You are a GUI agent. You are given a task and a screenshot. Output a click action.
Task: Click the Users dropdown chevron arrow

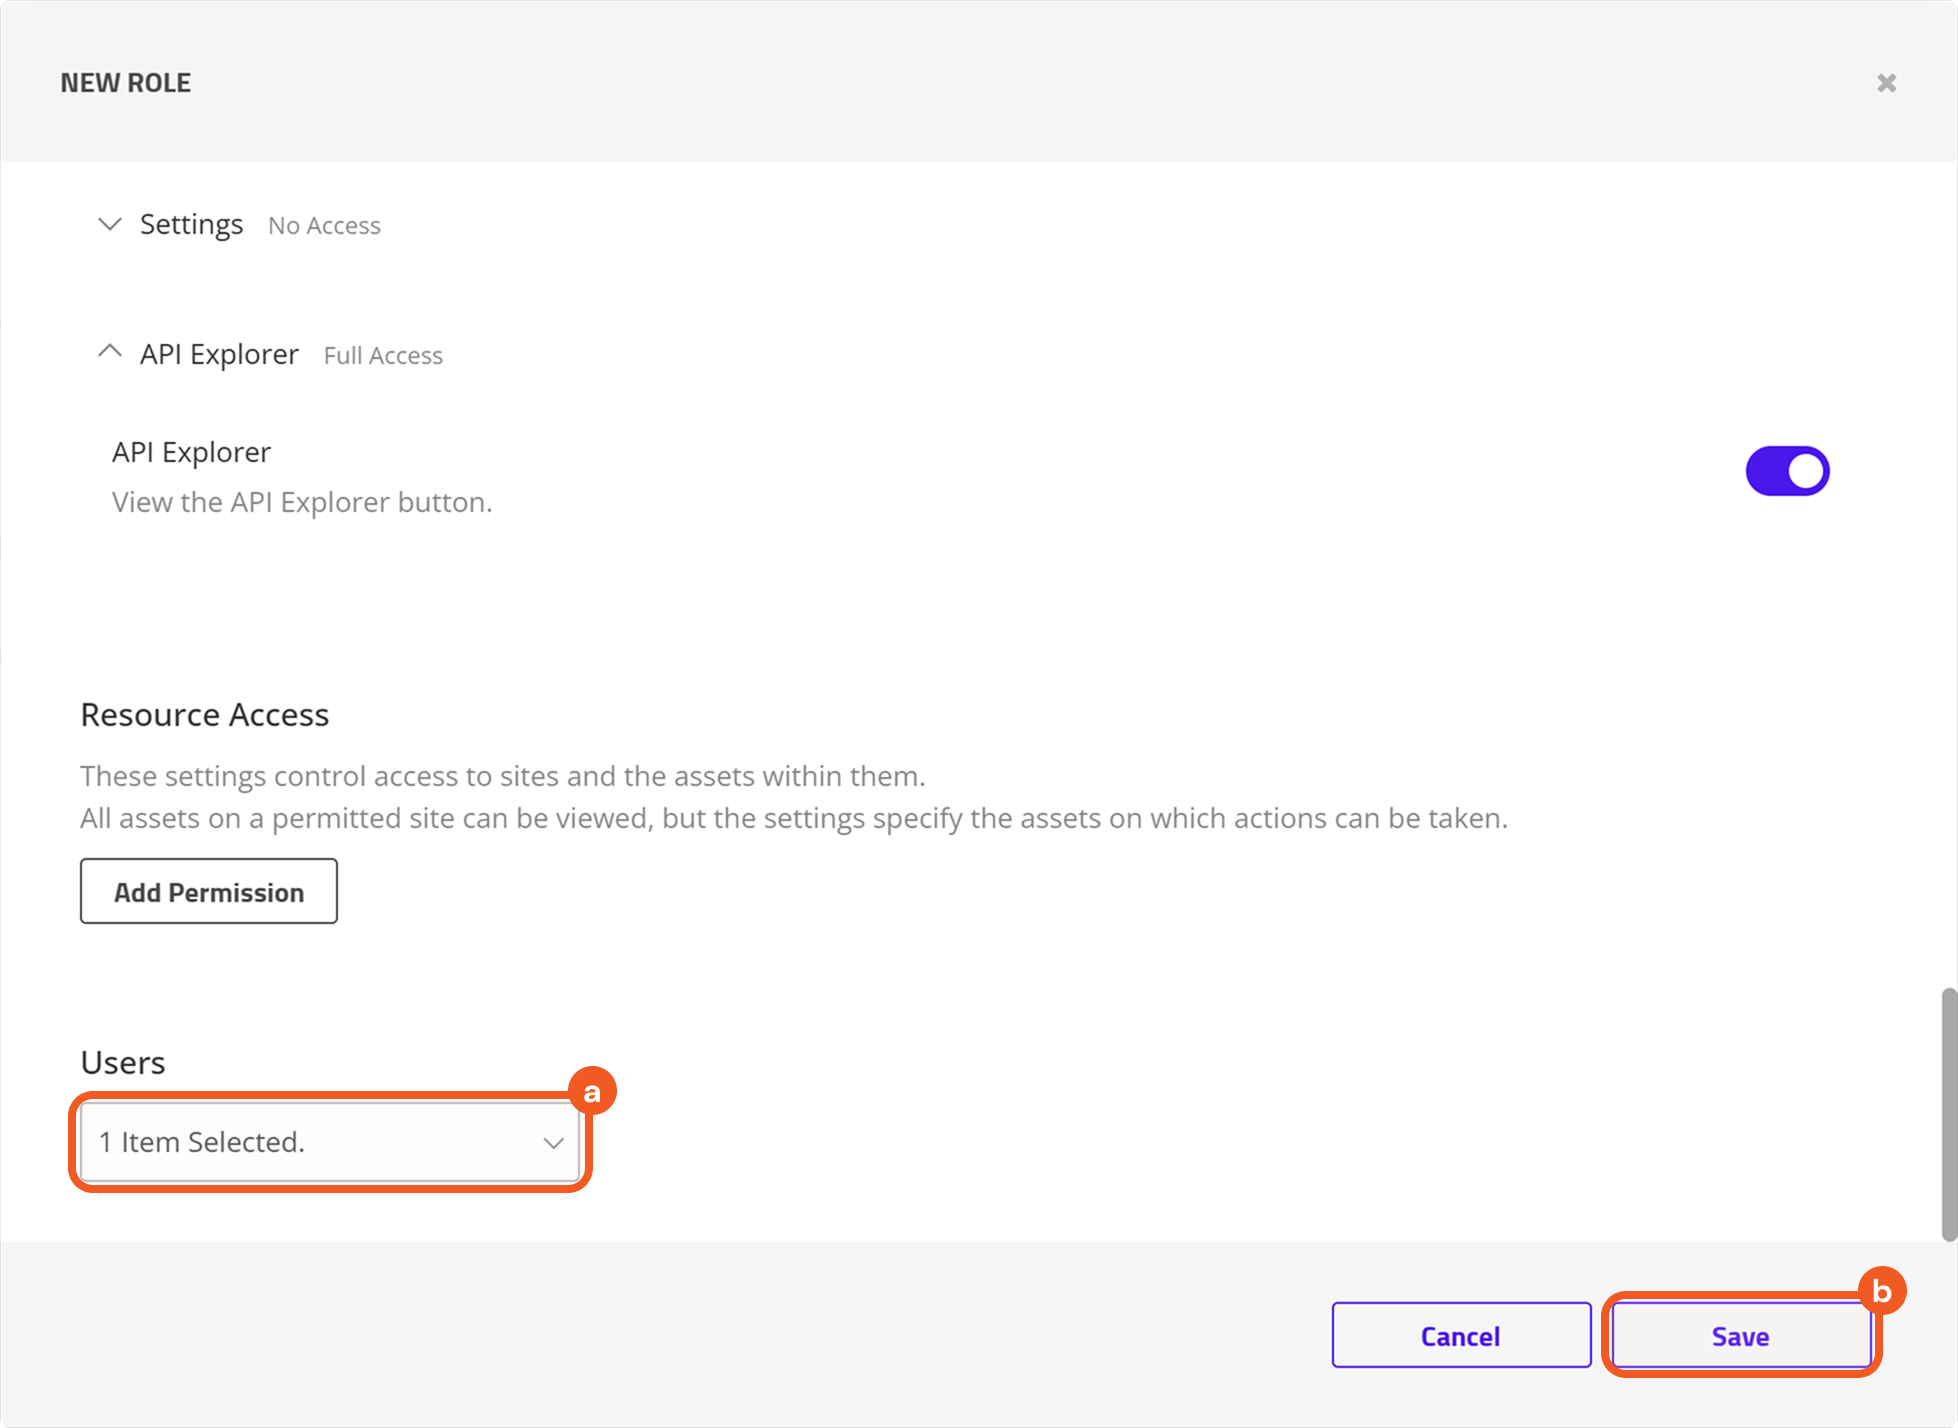[x=553, y=1143]
